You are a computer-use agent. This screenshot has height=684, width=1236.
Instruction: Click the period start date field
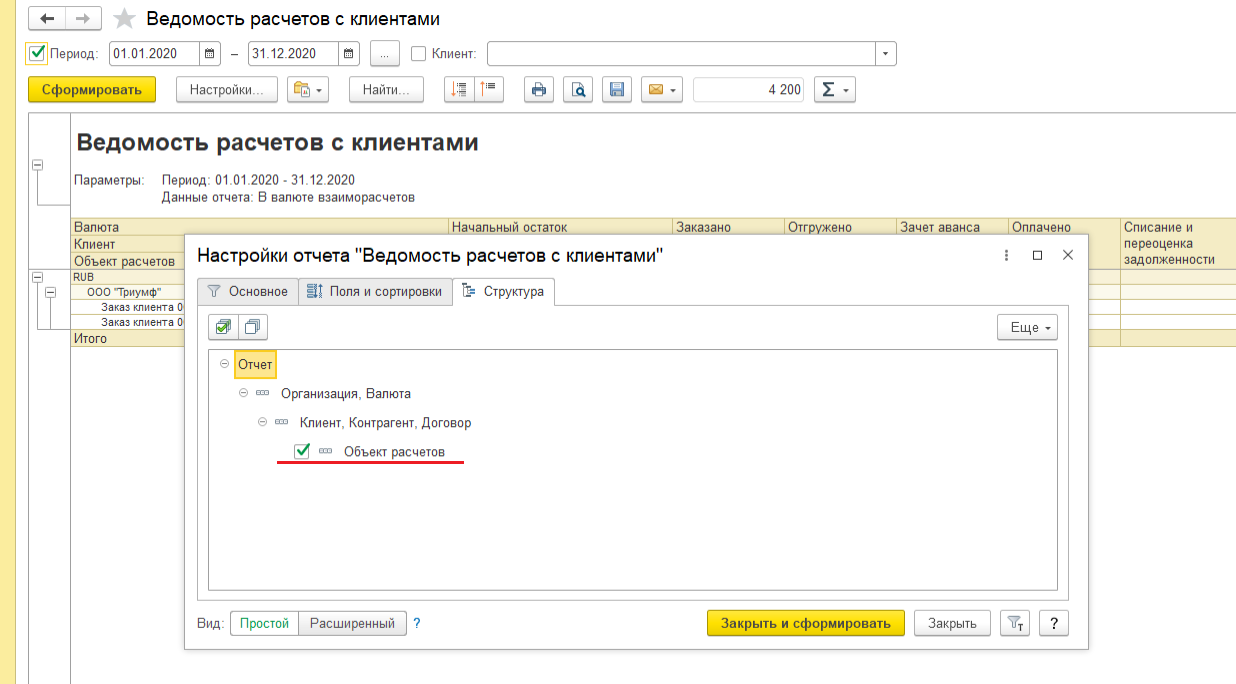tap(155, 53)
